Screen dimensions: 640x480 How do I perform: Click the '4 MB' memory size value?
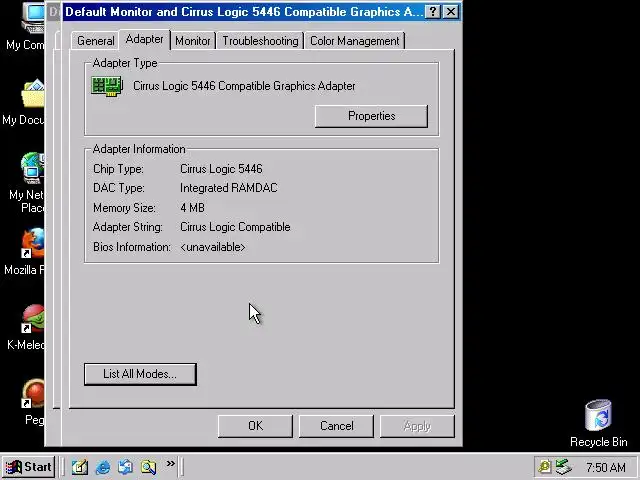click(x=192, y=208)
